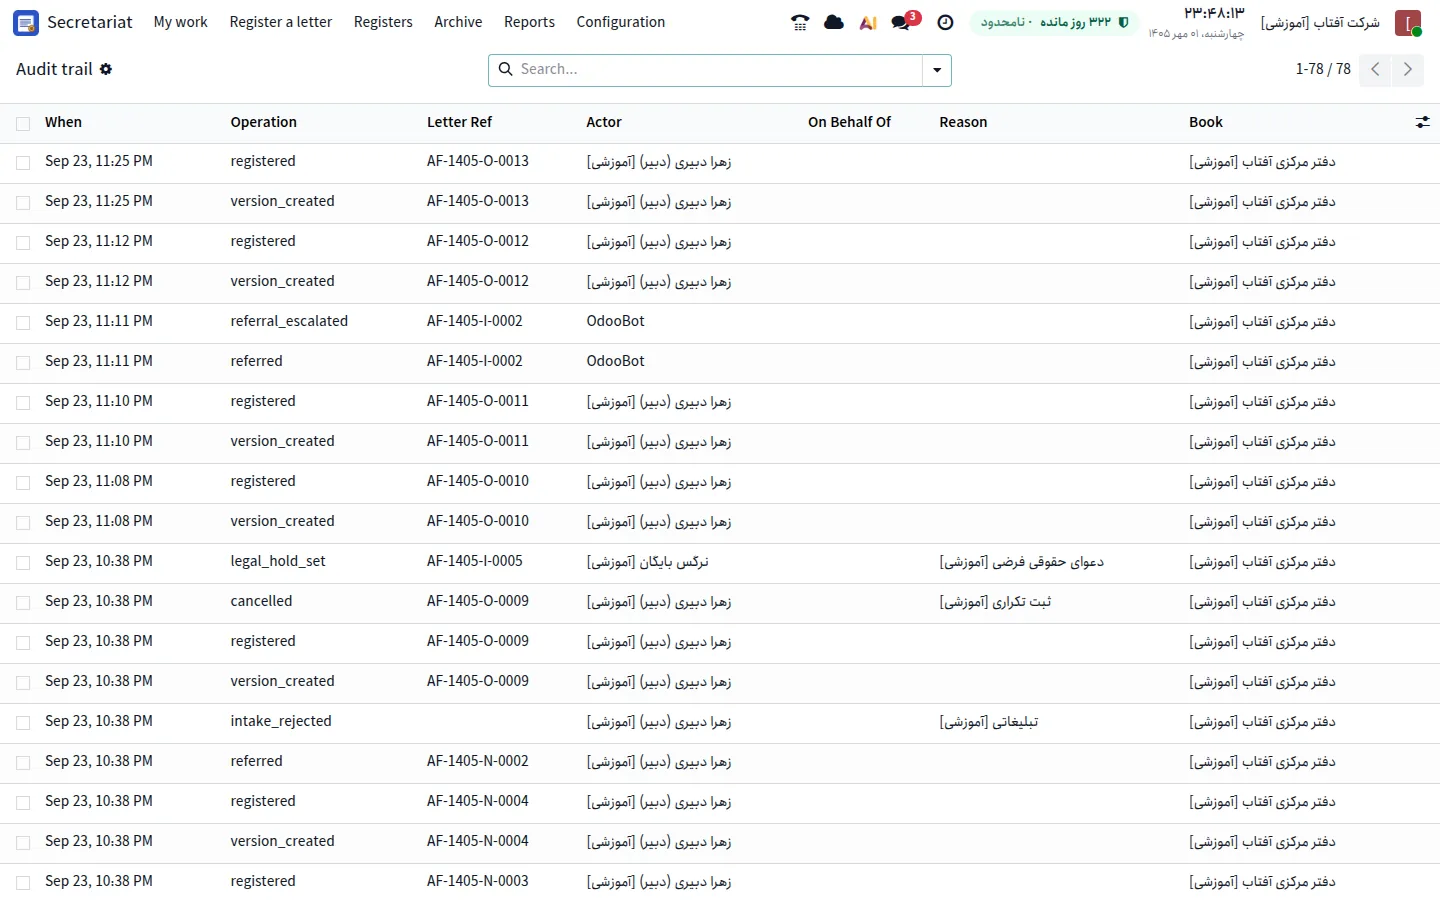Open conversations with 3 unread messages
This screenshot has width=1440, height=900.
(905, 21)
